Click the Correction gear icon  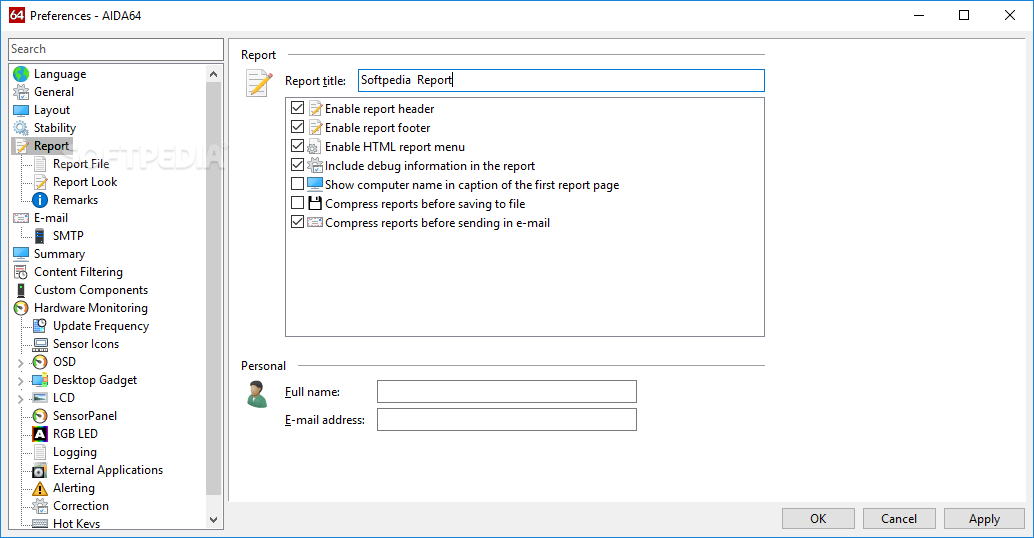(x=40, y=506)
